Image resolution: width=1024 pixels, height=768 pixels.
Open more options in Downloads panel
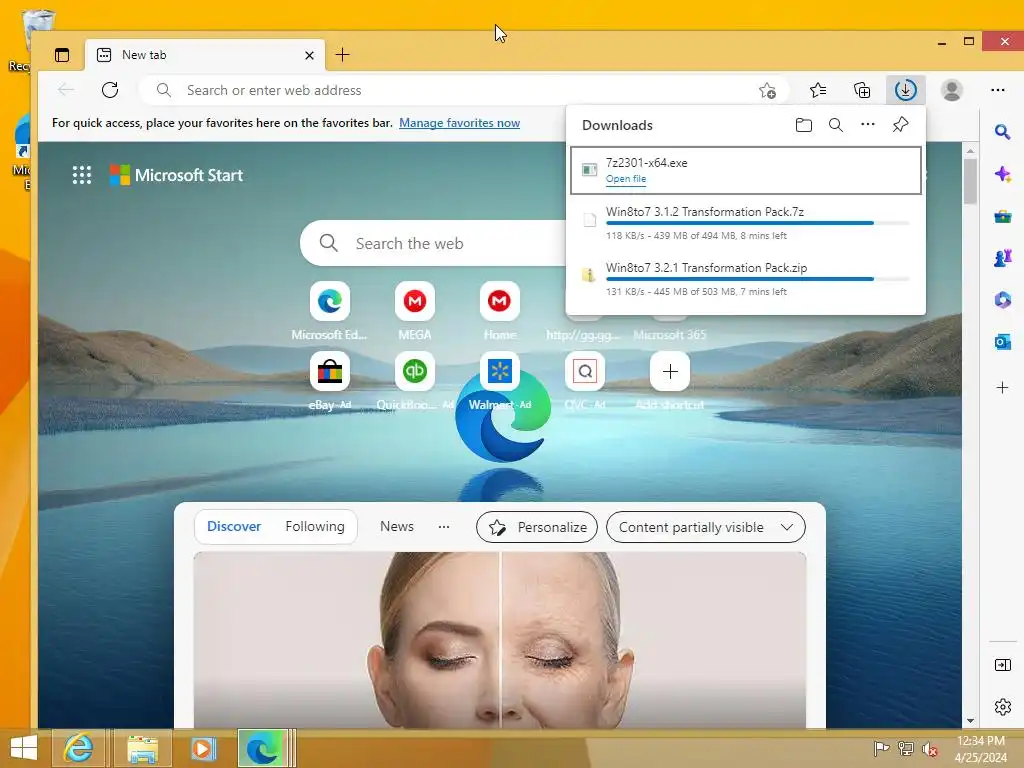(x=867, y=124)
